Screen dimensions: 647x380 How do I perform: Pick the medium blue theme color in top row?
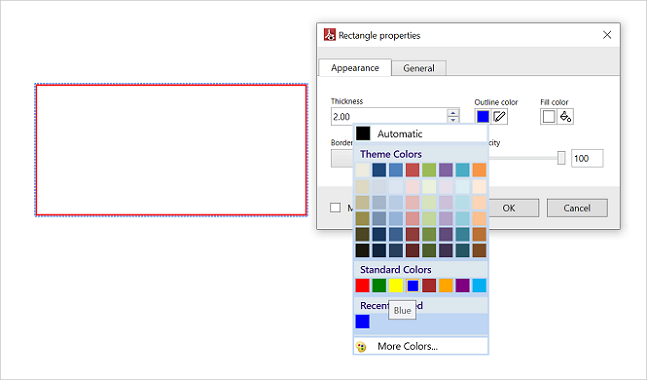[x=396, y=170]
